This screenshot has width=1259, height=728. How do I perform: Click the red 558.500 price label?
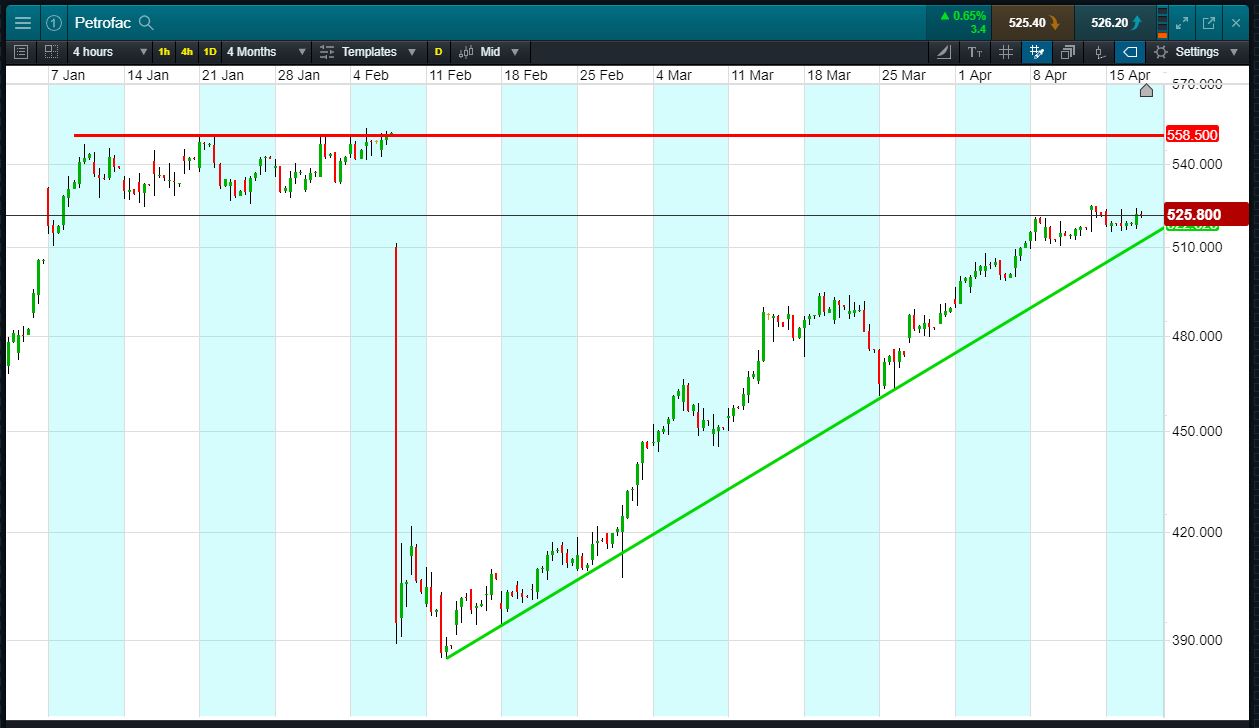pyautogui.click(x=1192, y=135)
